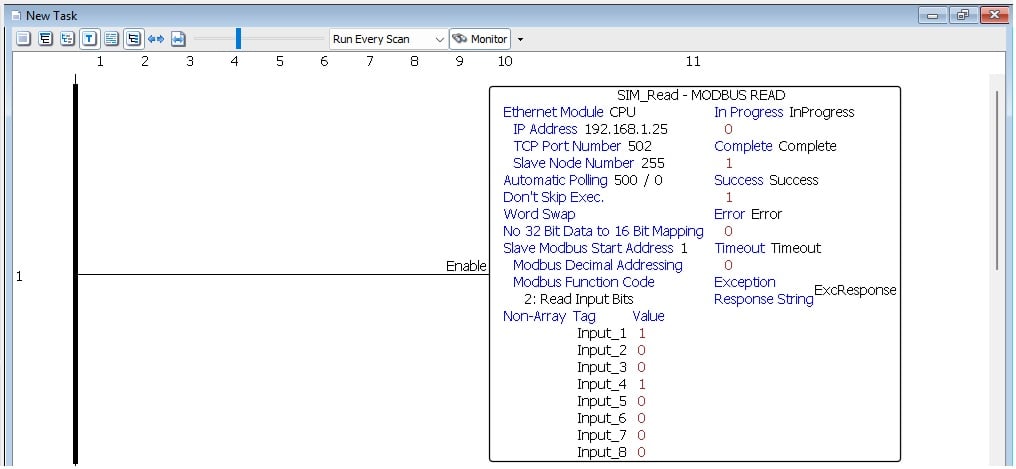1016x469 pixels.
Task: Click the Timeout tag name
Action: [x=796, y=248]
